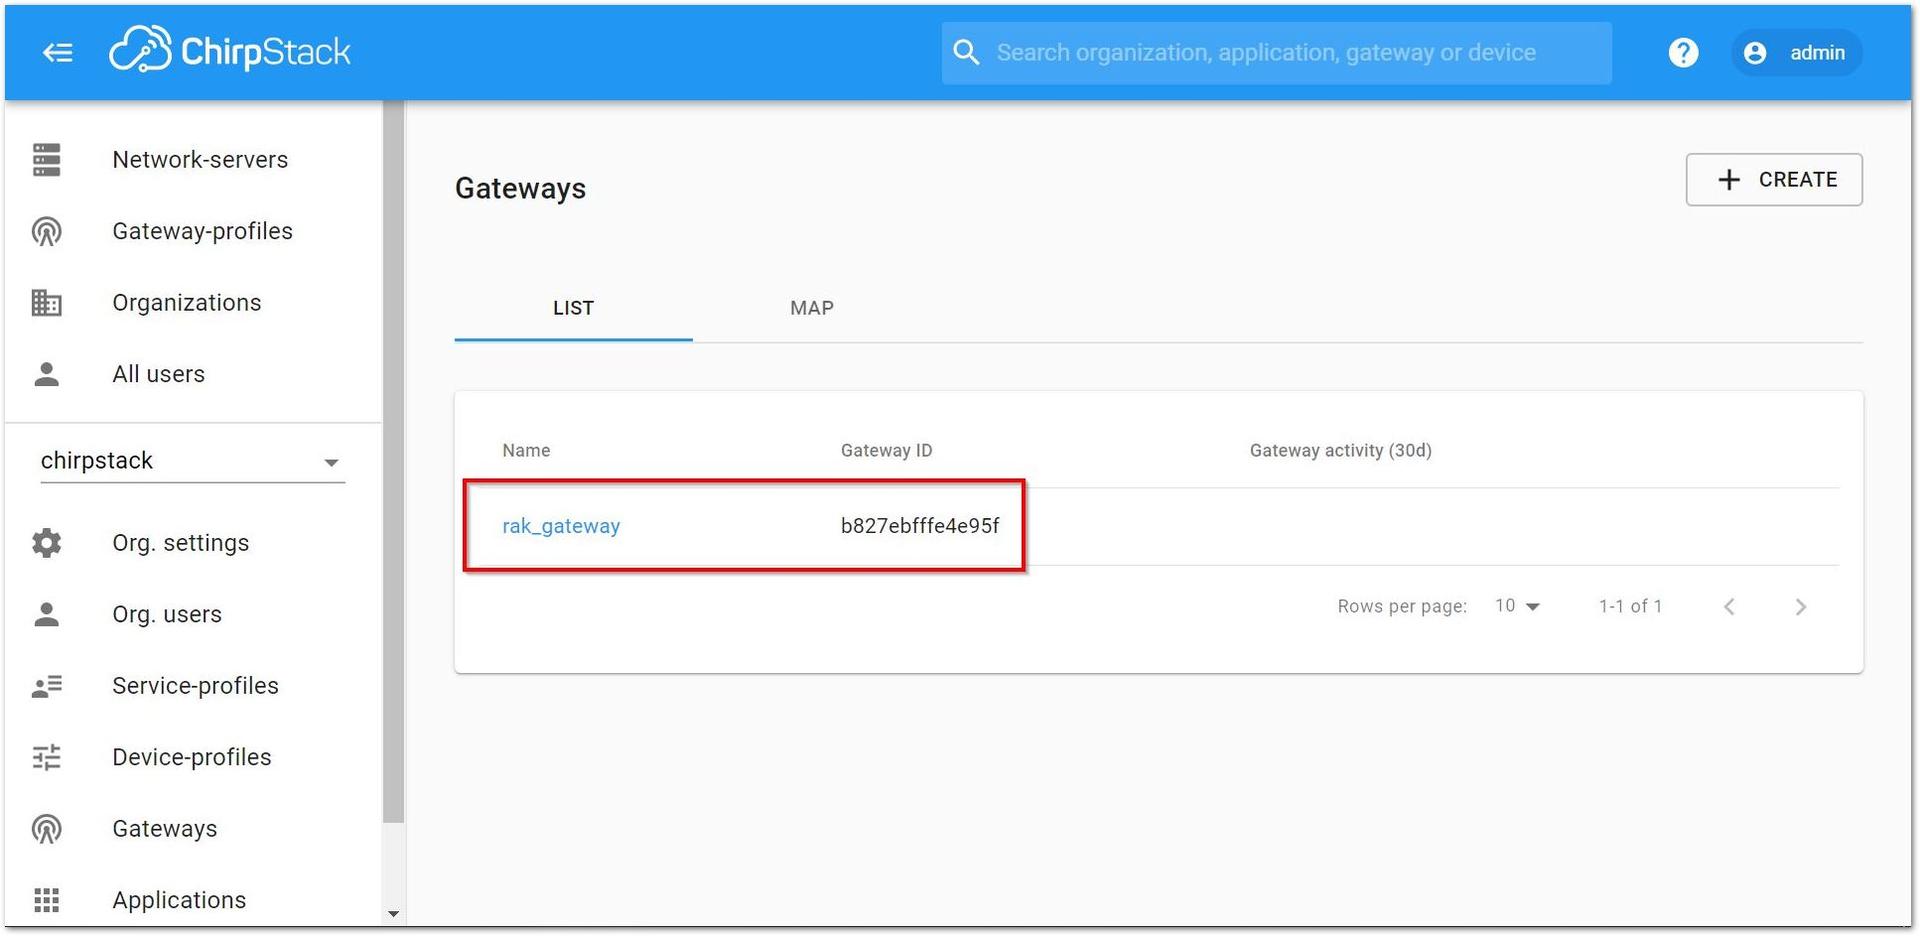The height and width of the screenshot is (936, 1920).
Task: Click the 1-1 of 1 pagination text
Action: coord(1630,606)
